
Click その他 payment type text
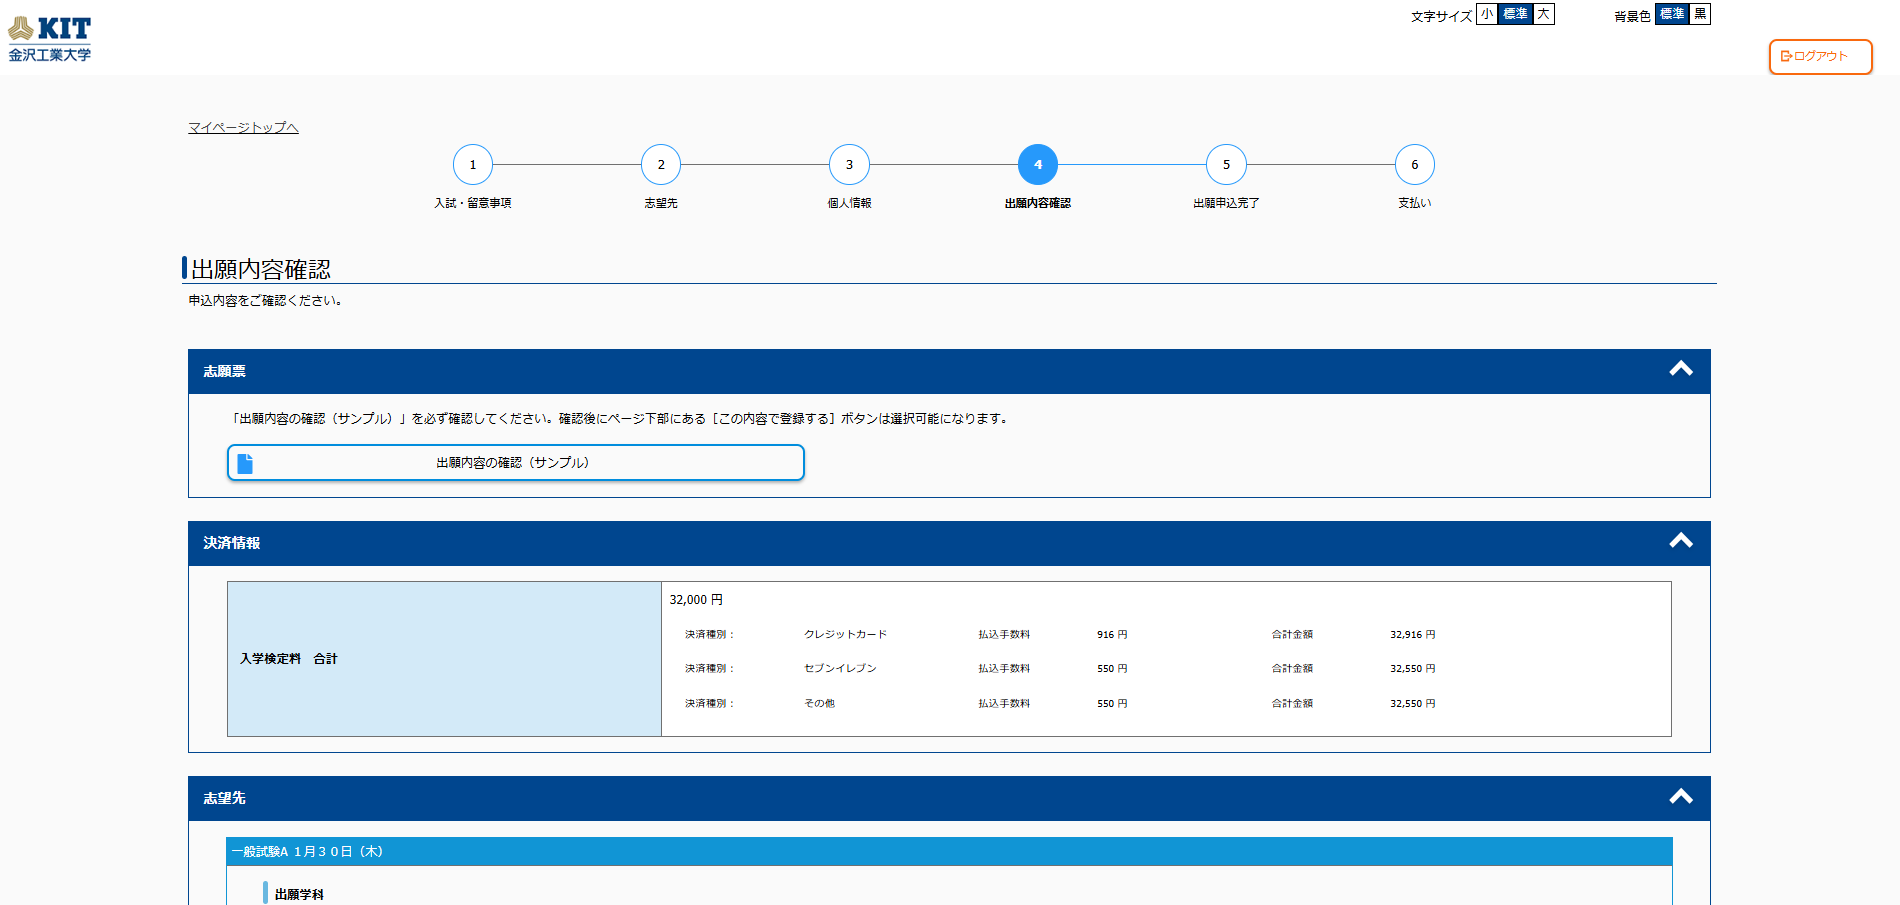pos(819,703)
